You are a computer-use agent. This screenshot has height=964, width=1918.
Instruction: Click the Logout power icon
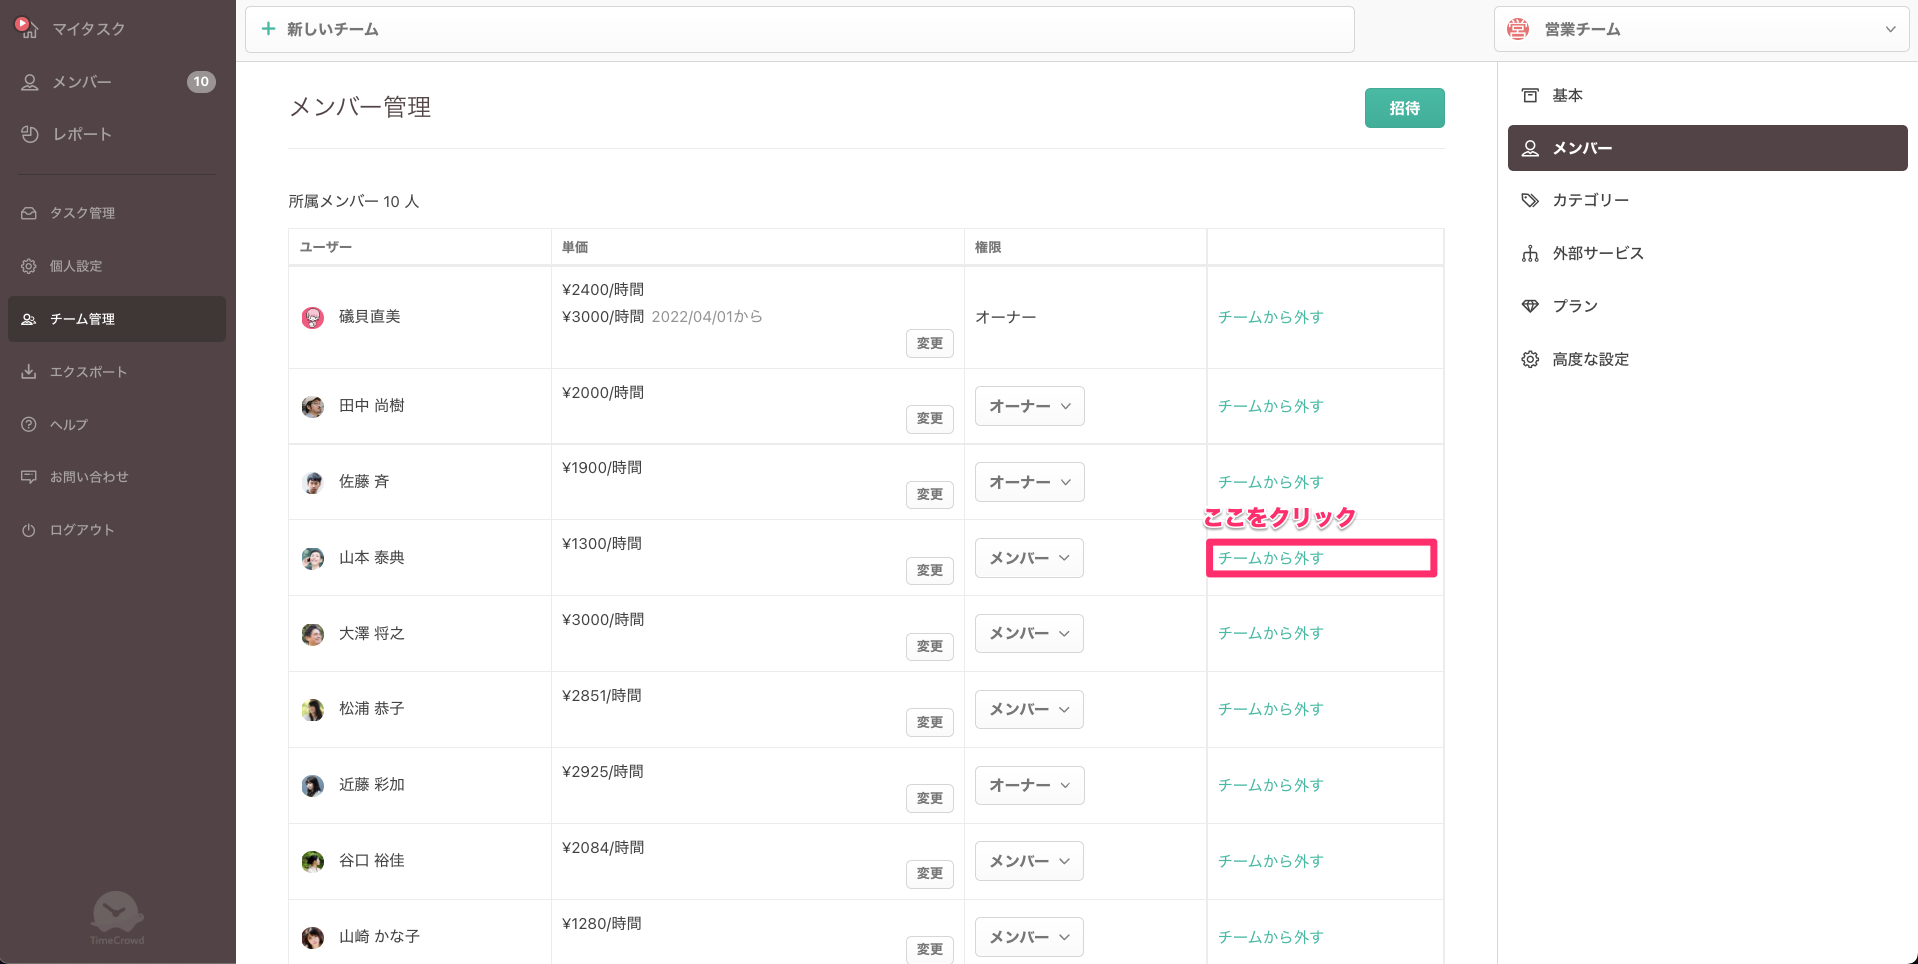click(x=29, y=530)
